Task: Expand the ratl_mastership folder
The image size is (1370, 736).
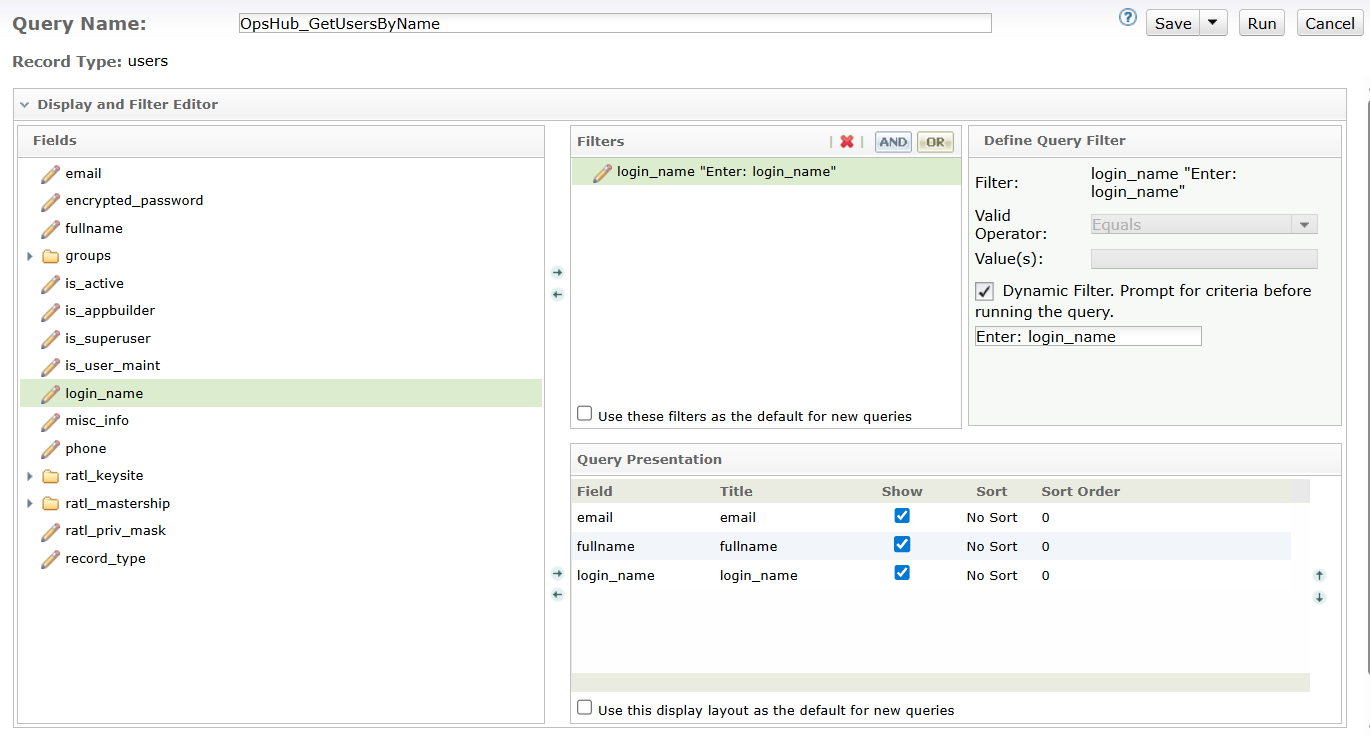Action: click(x=30, y=503)
